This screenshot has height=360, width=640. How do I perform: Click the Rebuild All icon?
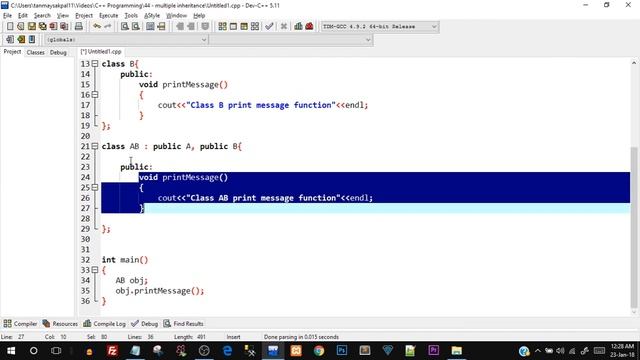255,27
